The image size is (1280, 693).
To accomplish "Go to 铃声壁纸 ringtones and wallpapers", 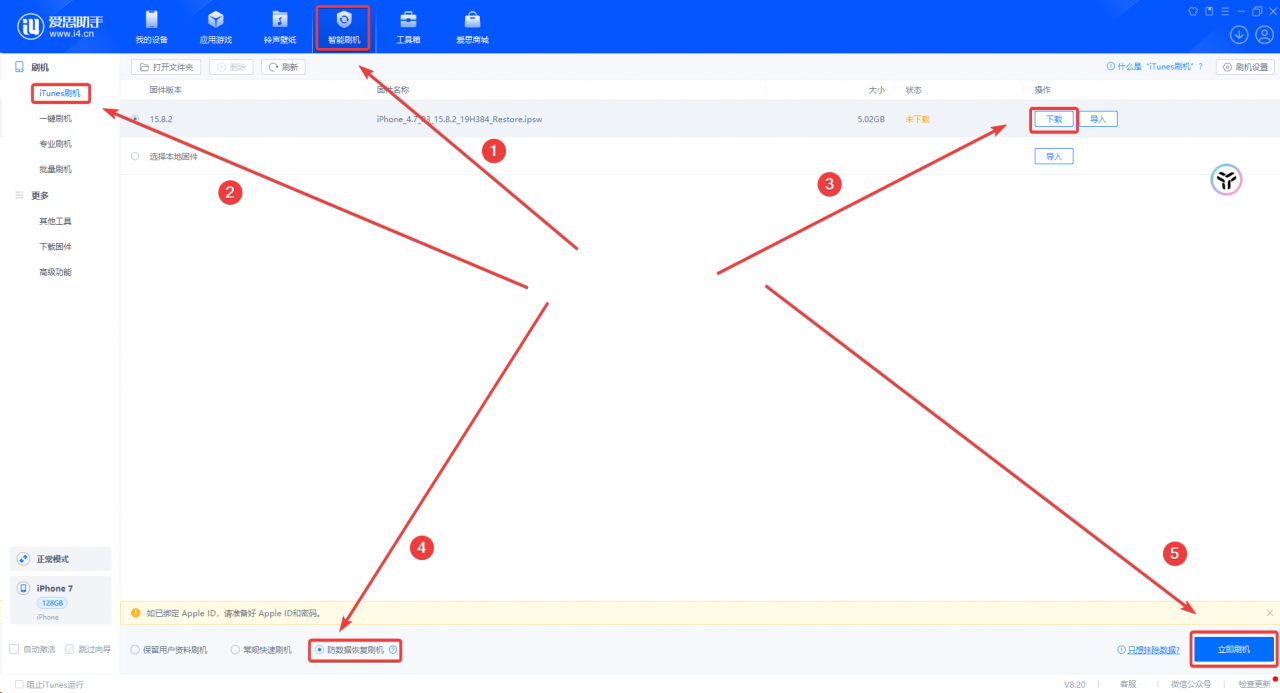I will click(280, 27).
